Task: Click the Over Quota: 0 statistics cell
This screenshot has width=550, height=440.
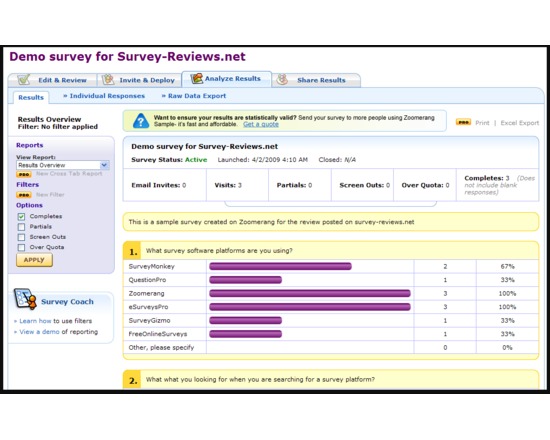Action: click(x=425, y=185)
